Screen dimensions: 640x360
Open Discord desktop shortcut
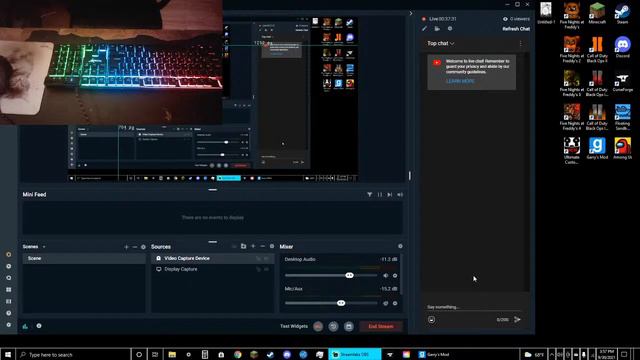[x=622, y=47]
